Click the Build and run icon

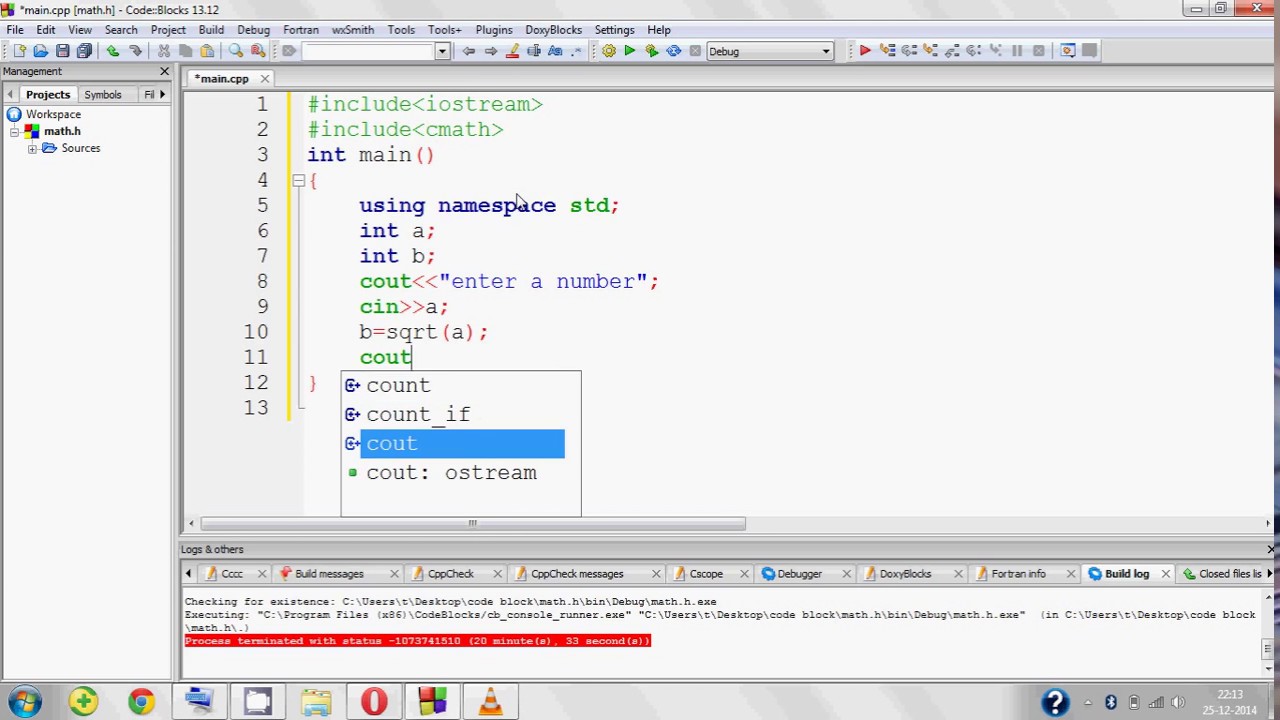(x=652, y=51)
